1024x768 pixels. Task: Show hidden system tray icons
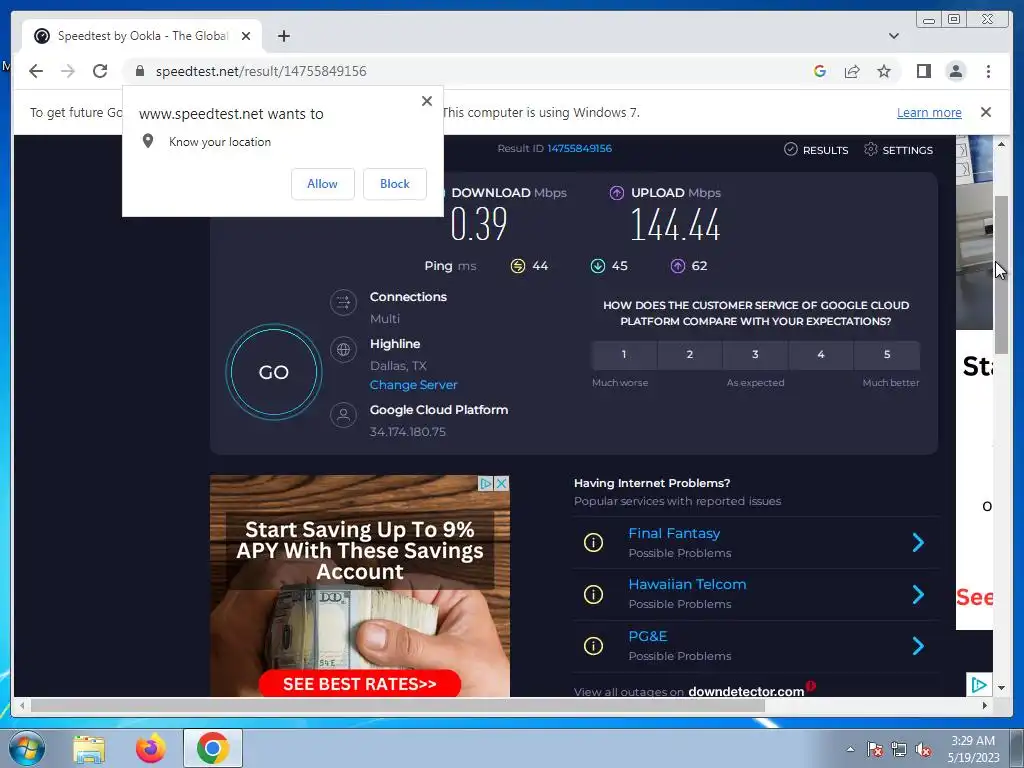(x=850, y=749)
